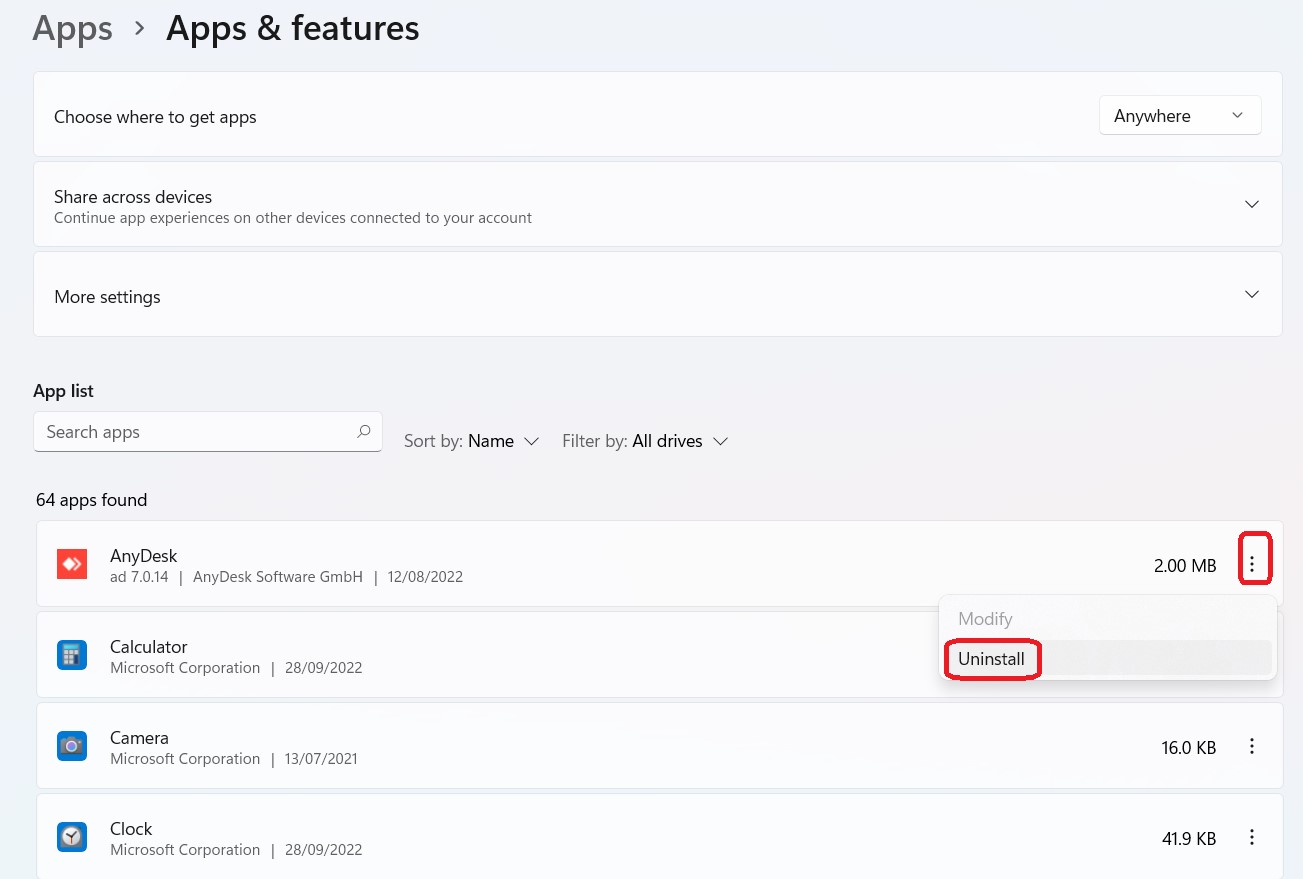1303x879 pixels.
Task: Open the Sort by Name dropdown
Action: (x=472, y=441)
